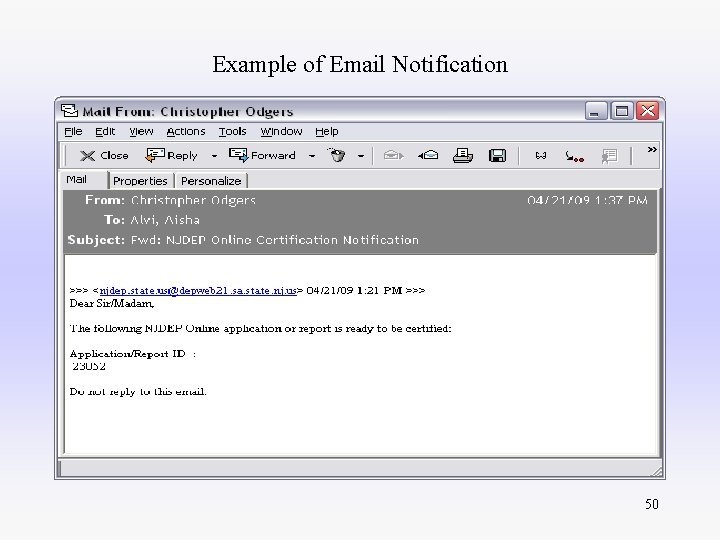The image size is (720, 540).
Task: Switch to the Properties tab
Action: pos(140,181)
